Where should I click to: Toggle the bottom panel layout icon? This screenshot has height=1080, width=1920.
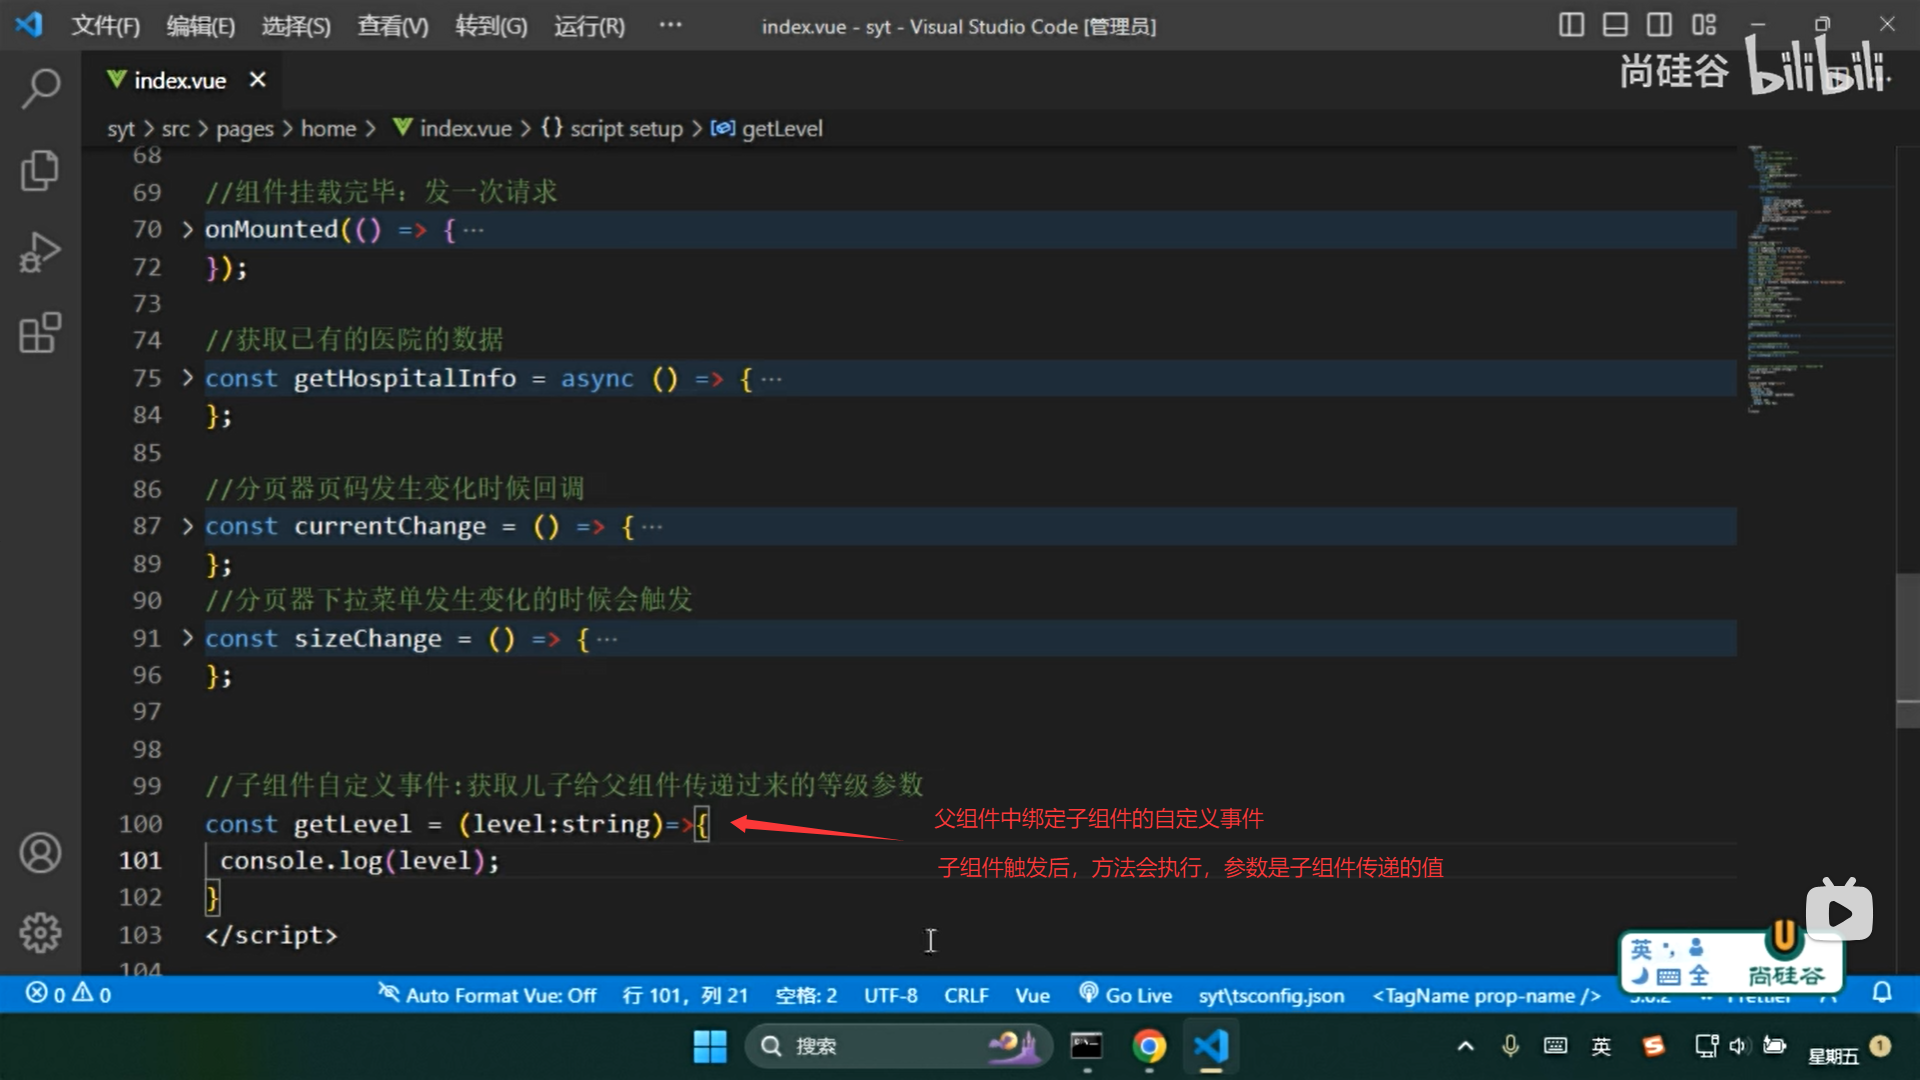click(x=1615, y=25)
